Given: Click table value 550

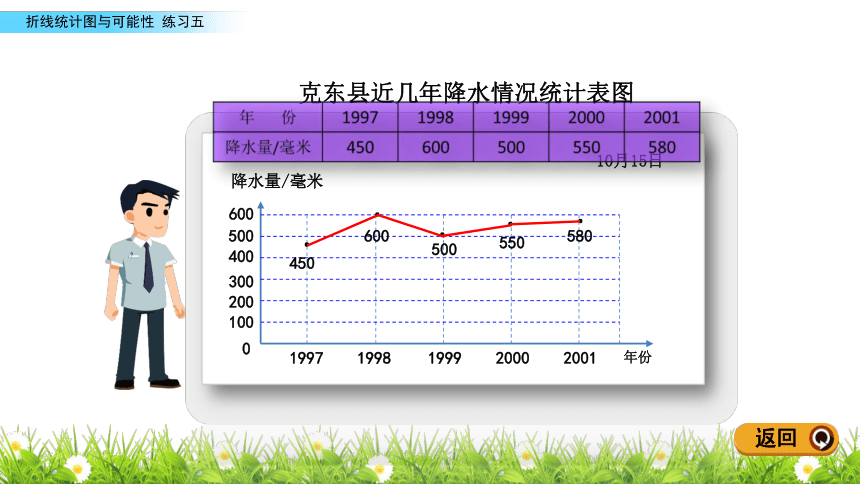Looking at the screenshot, I should point(586,147).
